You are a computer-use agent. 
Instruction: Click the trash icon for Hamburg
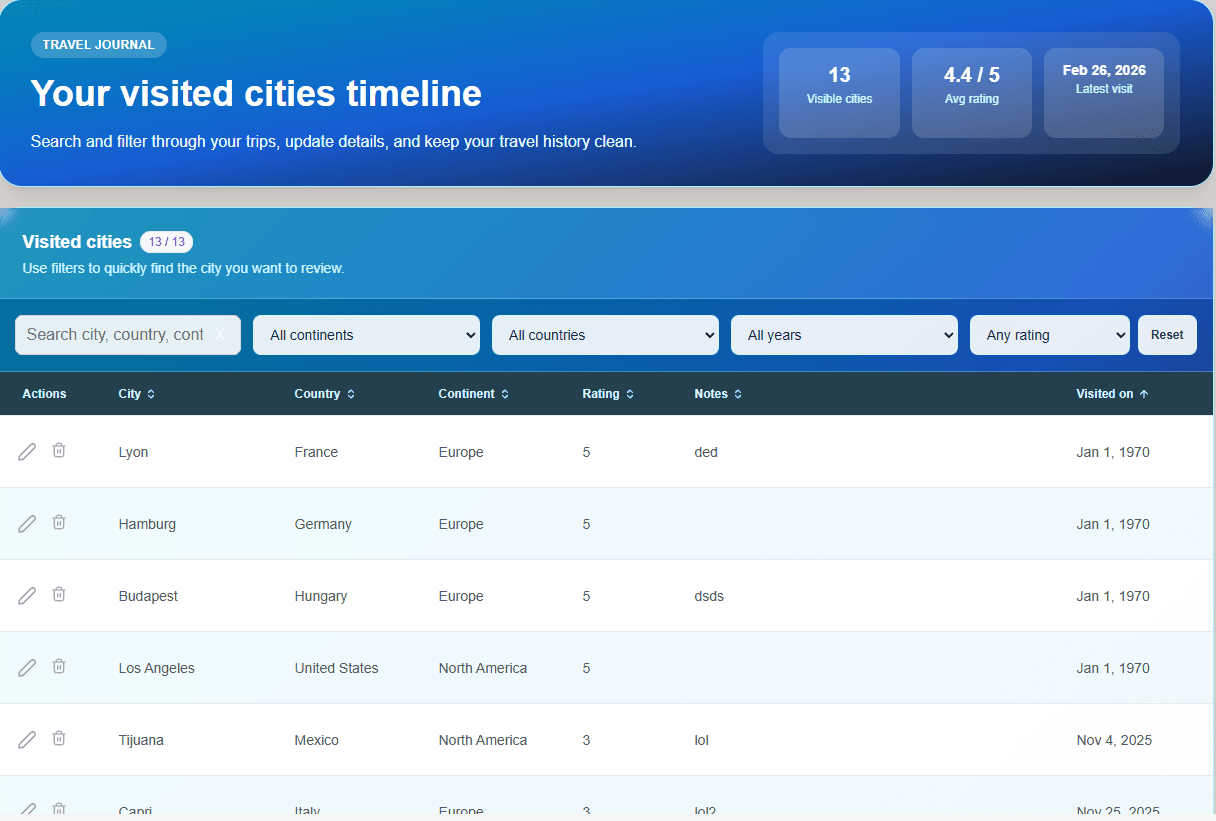59,523
